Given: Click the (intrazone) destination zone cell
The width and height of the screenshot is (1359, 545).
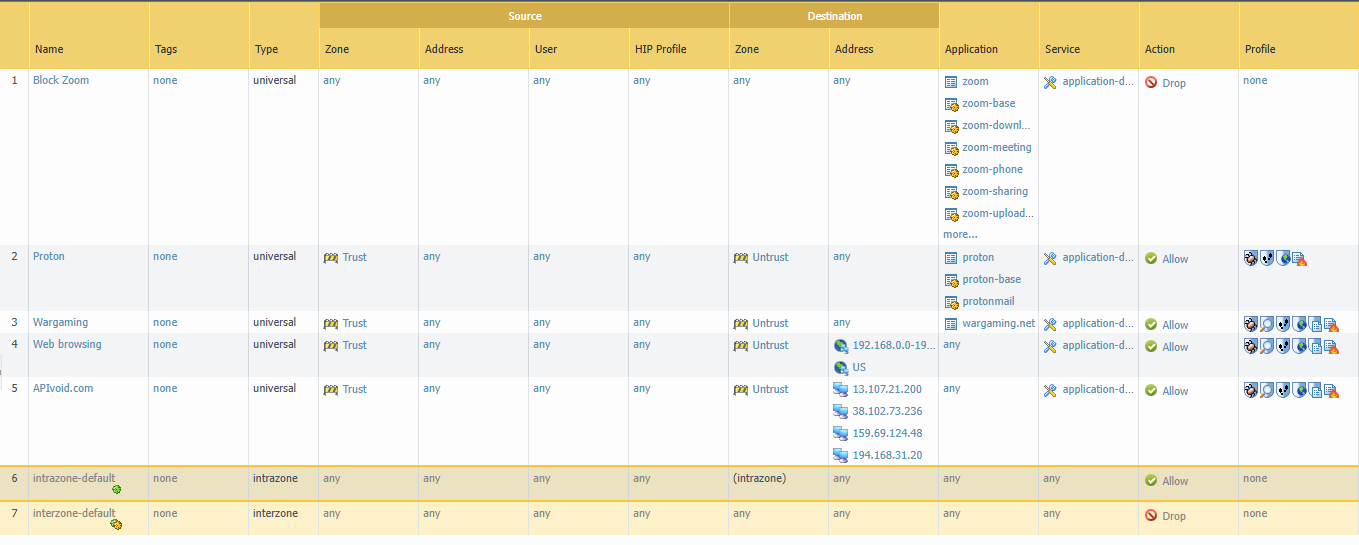Looking at the screenshot, I should tap(759, 478).
